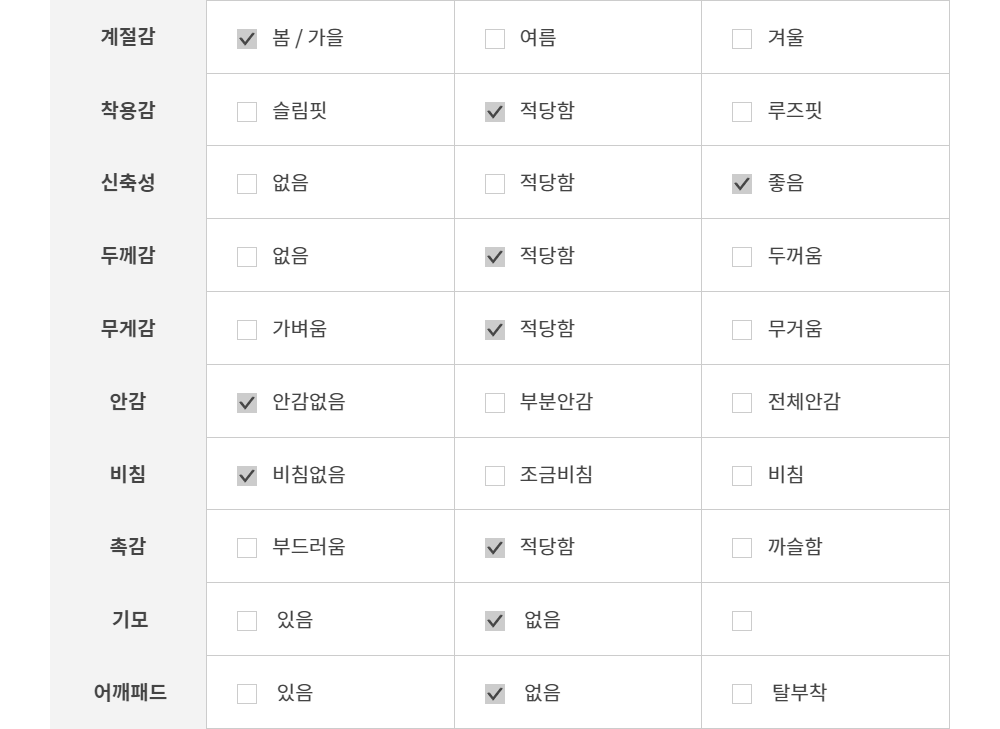The height and width of the screenshot is (729, 1000).
Task: Check the 조금비침 checkbox
Action: 495,476
